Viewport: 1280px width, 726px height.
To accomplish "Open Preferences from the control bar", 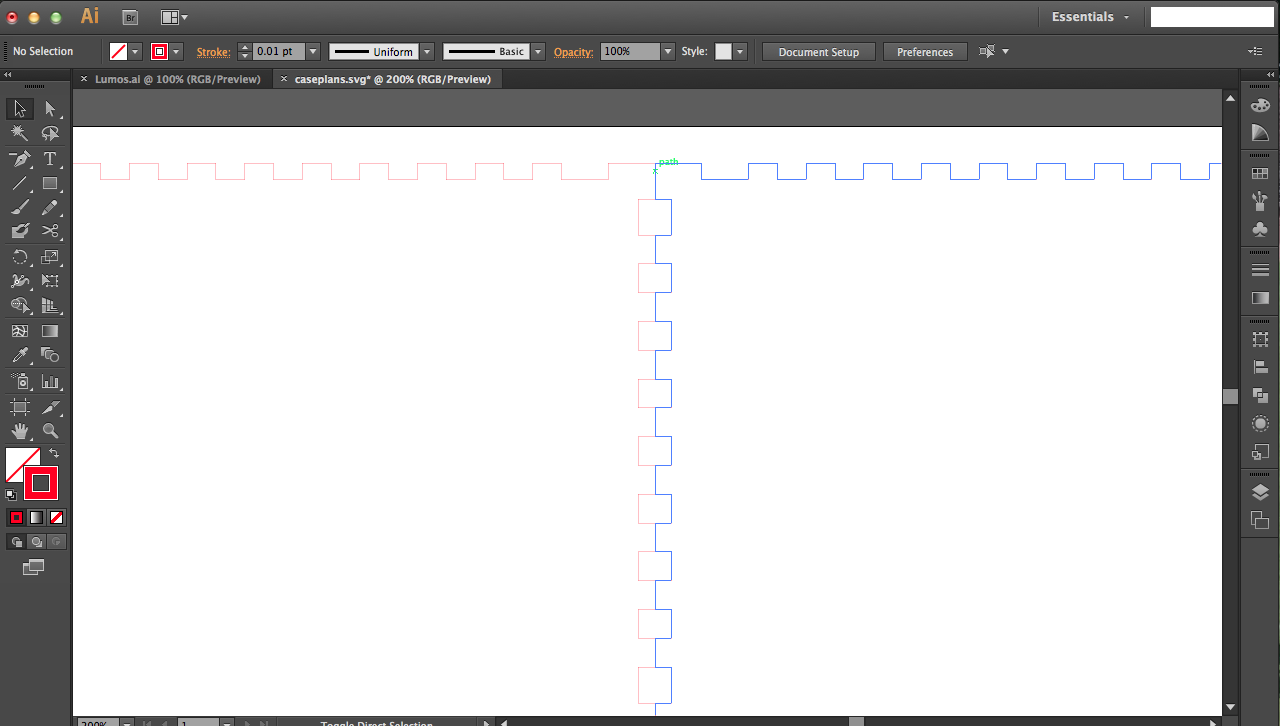I will click(925, 52).
